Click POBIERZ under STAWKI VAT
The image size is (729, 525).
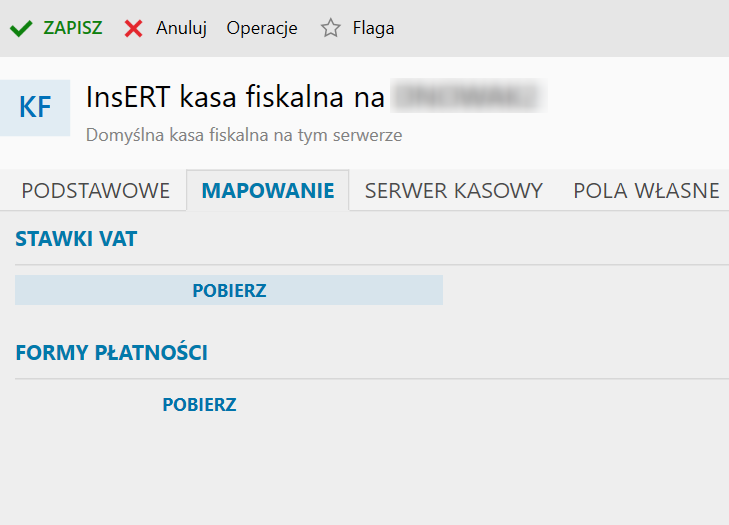[229, 290]
